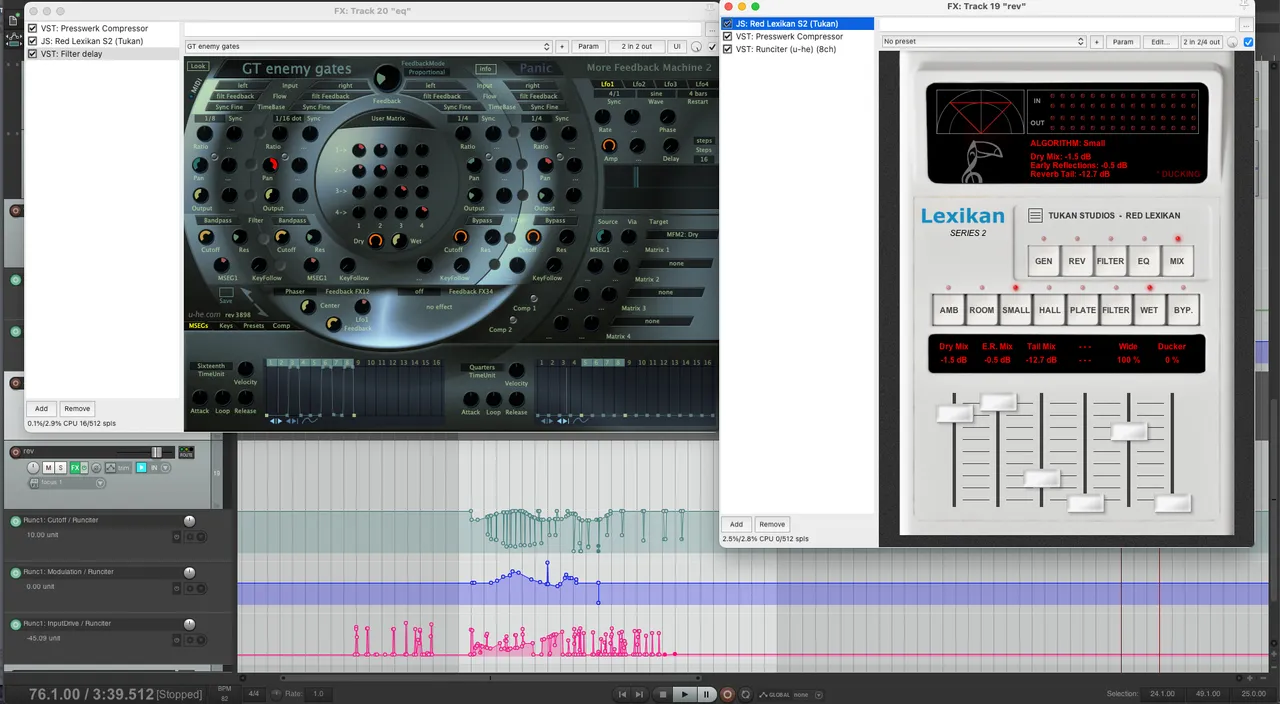Viewport: 1280px width, 704px height.
Task: Click Remove button in Track 19 FX window
Action: coord(771,524)
